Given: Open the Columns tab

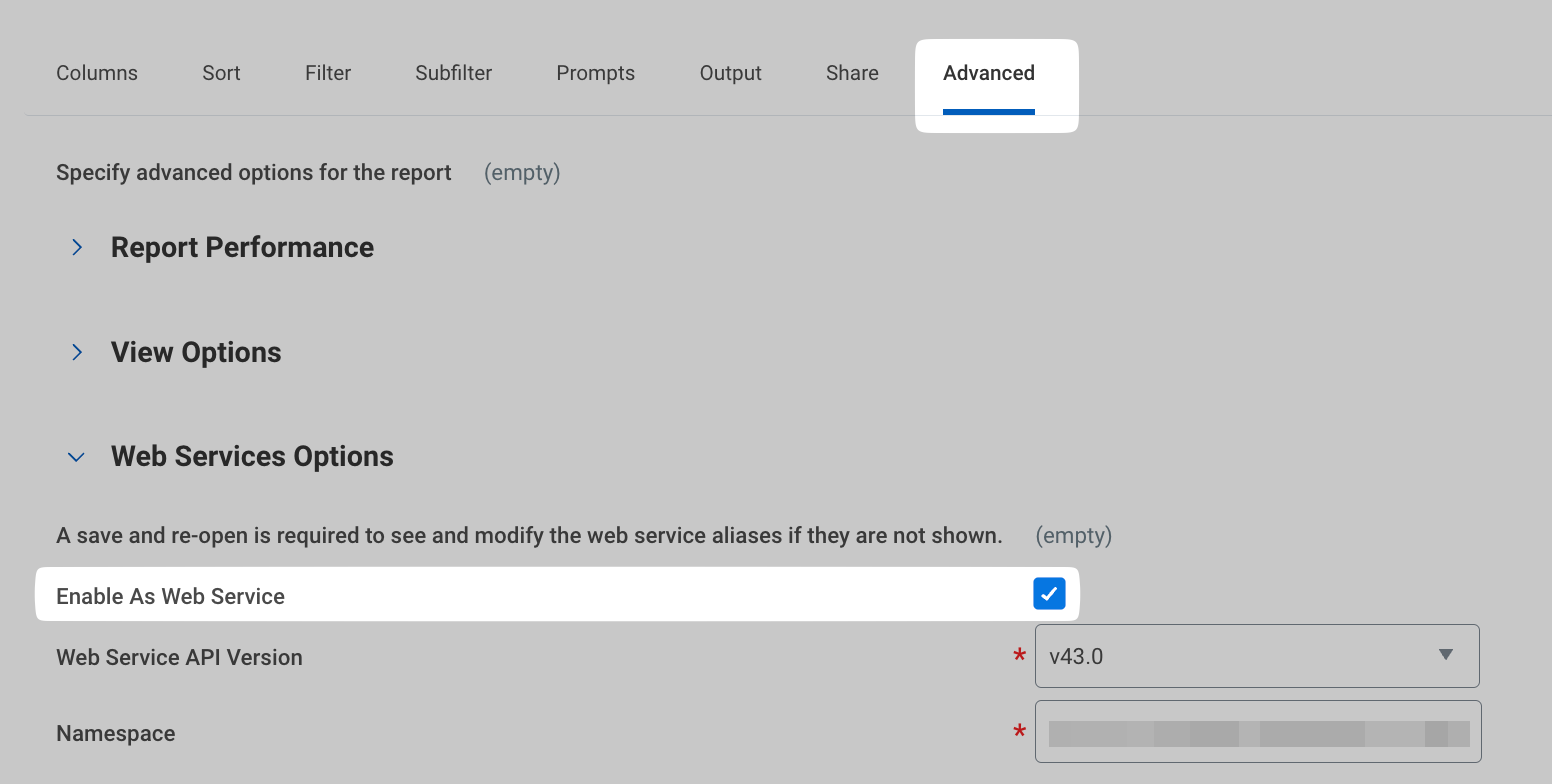Looking at the screenshot, I should click(x=97, y=73).
